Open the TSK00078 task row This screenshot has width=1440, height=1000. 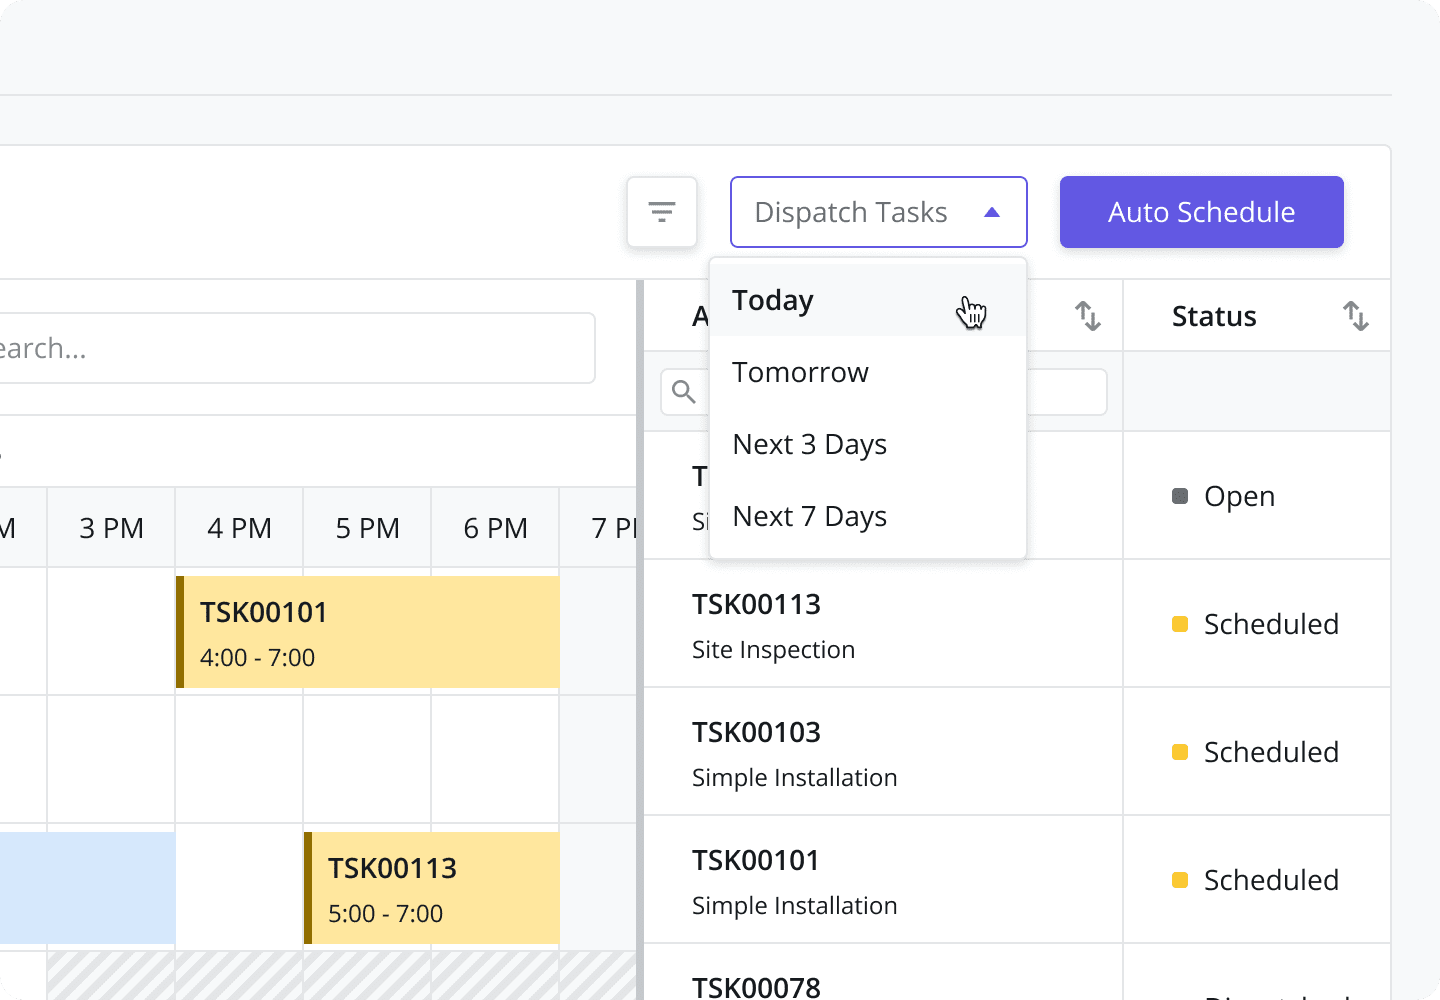pos(883,974)
